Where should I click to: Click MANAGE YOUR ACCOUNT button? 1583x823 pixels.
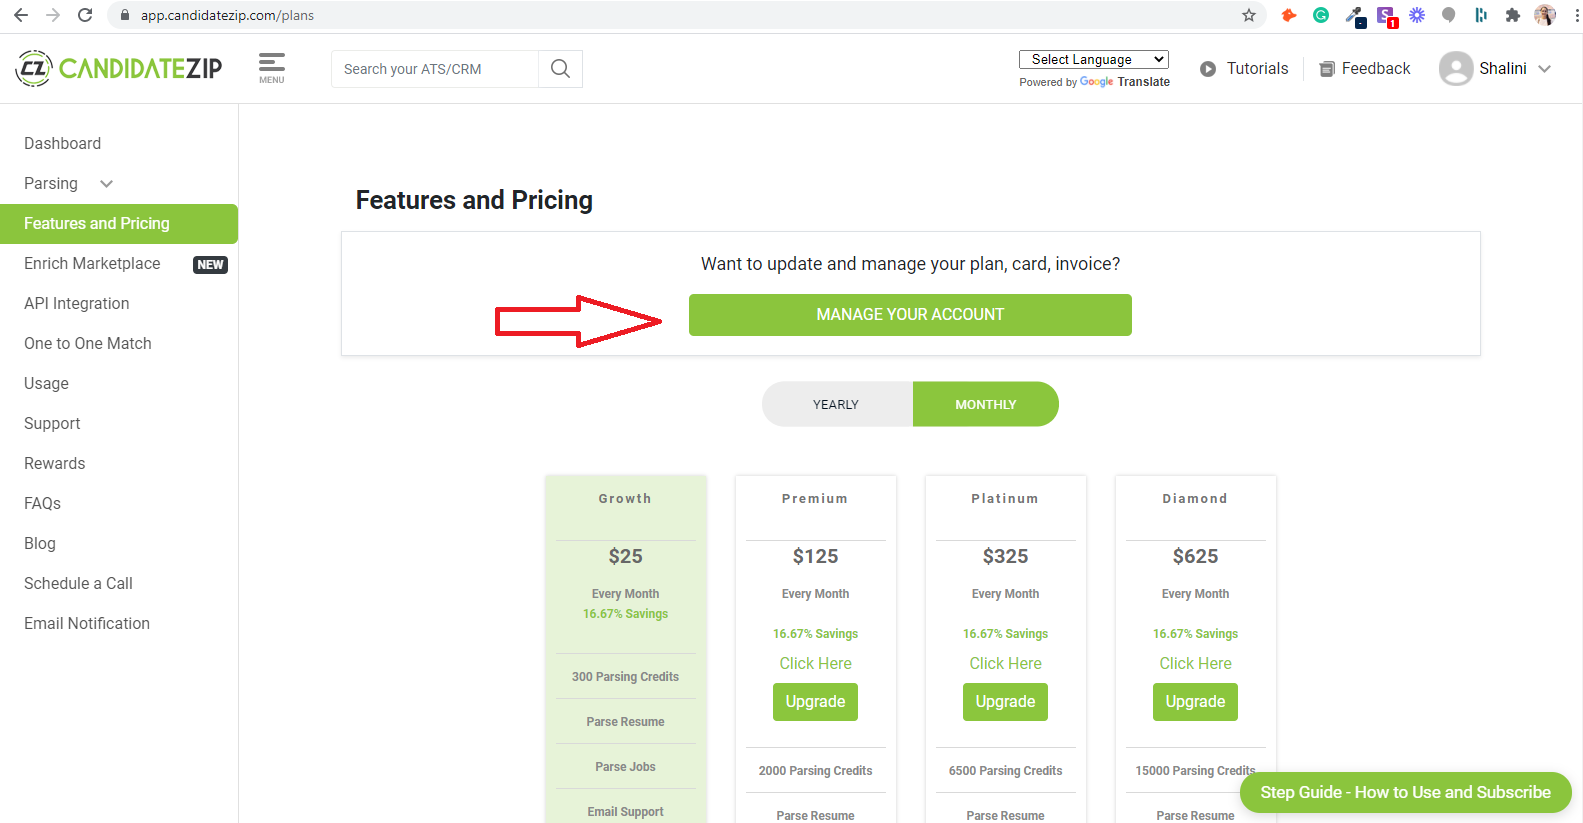(910, 315)
